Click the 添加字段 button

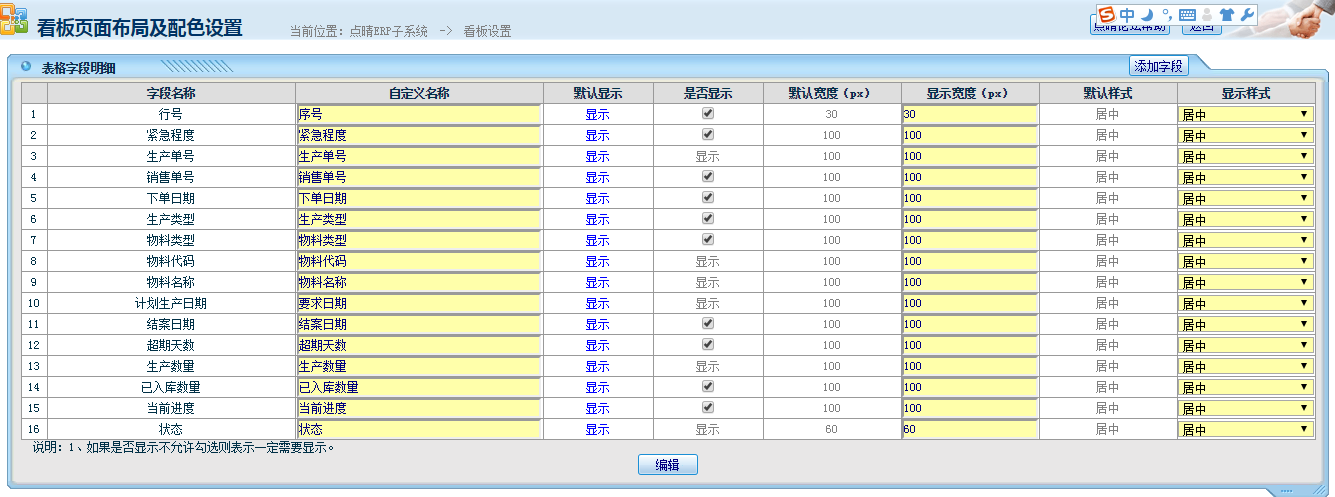click(1158, 66)
